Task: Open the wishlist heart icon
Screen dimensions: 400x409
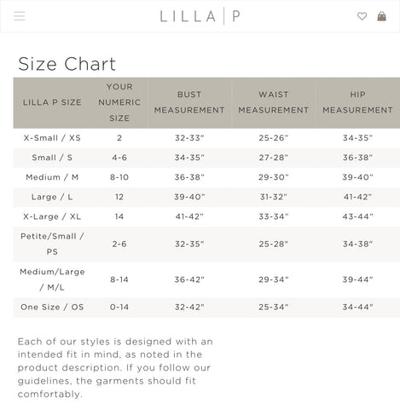Action: coord(362,16)
